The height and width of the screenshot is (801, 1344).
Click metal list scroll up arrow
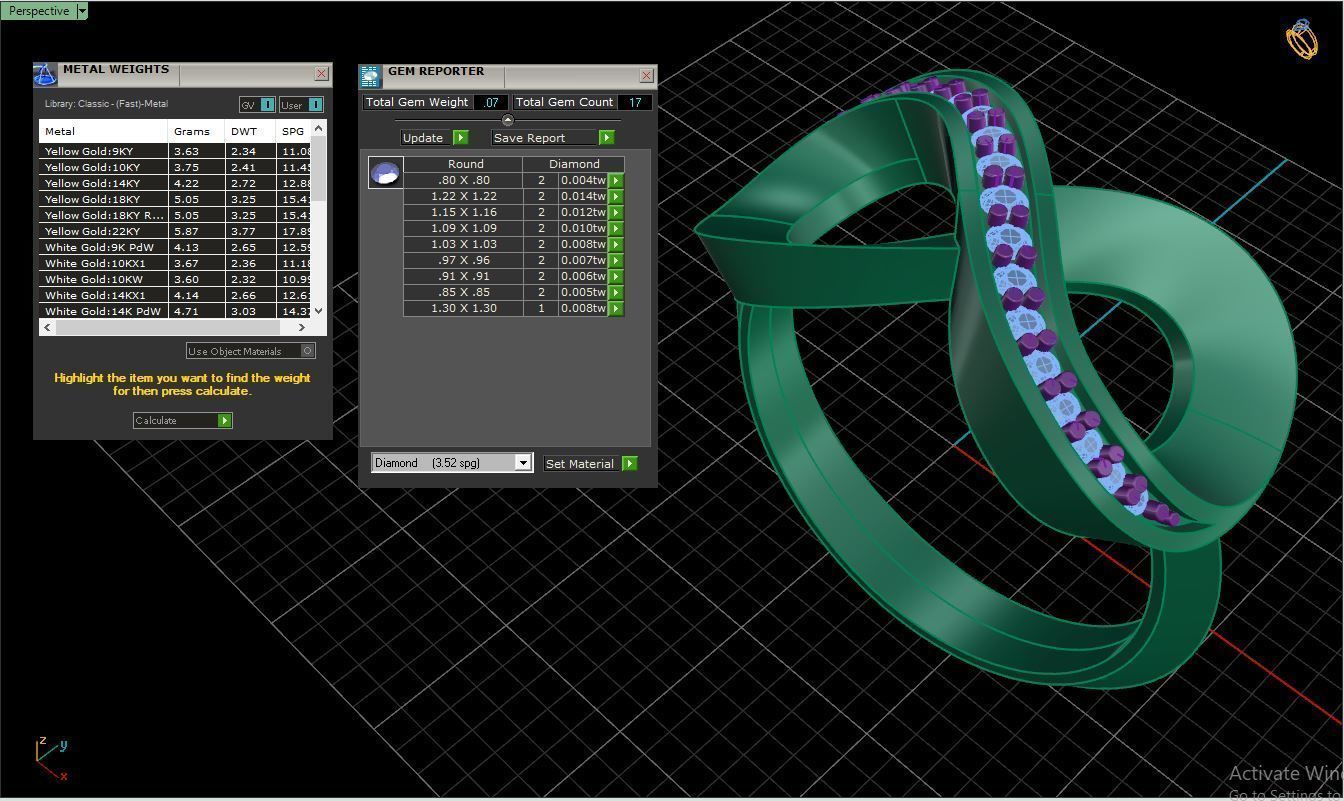[x=319, y=128]
